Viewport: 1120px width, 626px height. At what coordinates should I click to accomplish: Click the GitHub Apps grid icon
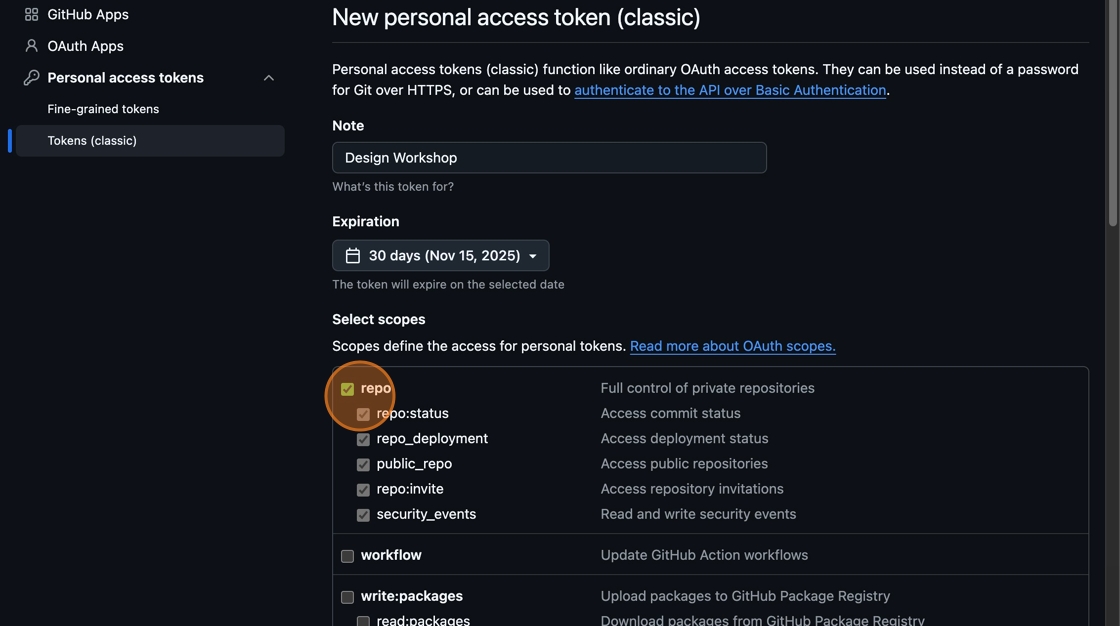click(31, 15)
